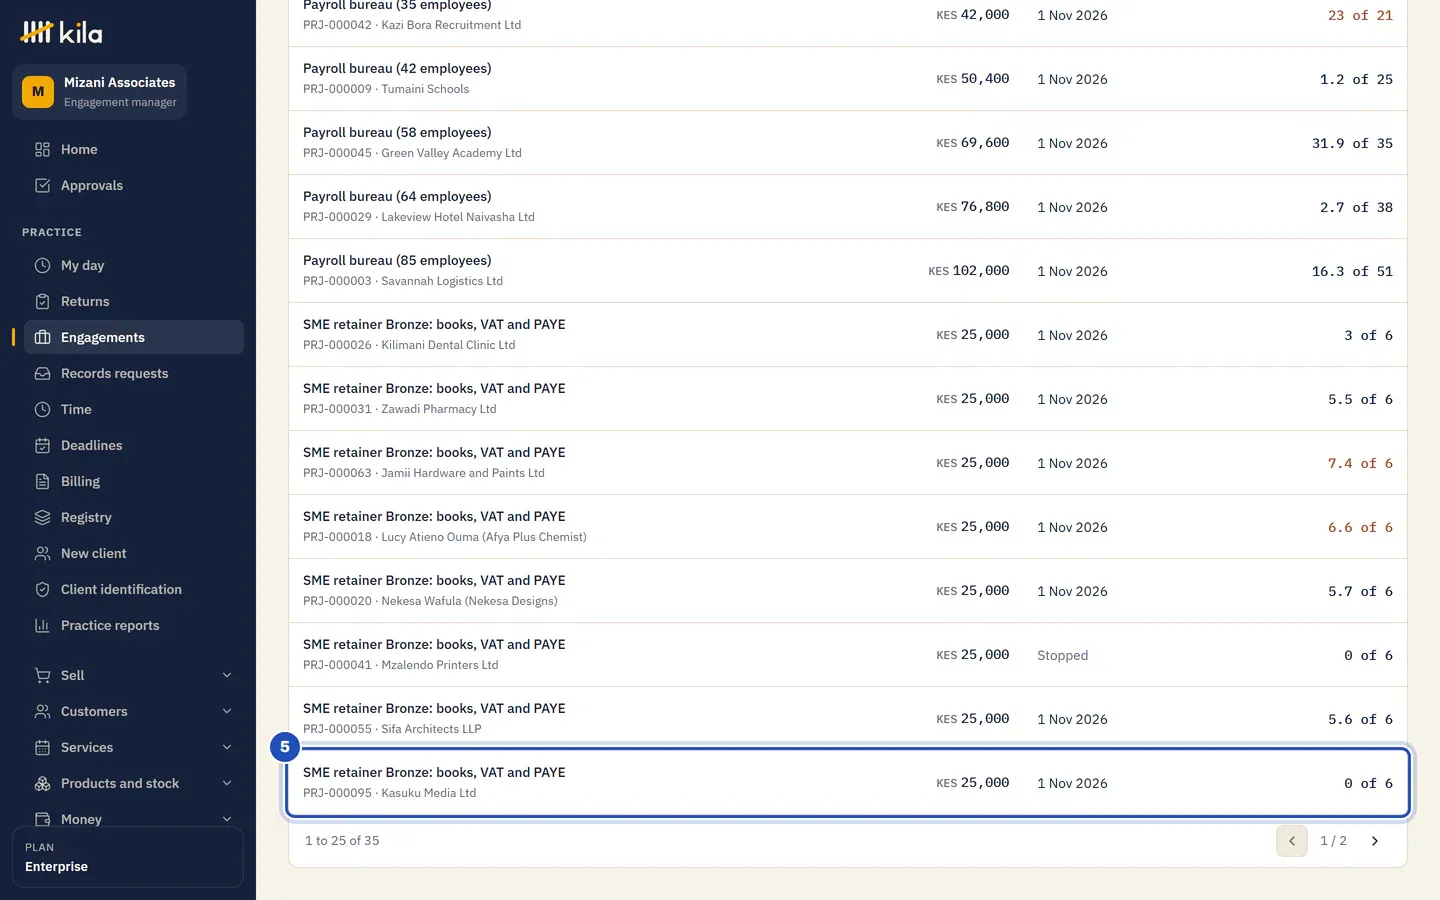The width and height of the screenshot is (1440, 900).
Task: Open Mizani Associates workspace switcher
Action: tap(99, 92)
